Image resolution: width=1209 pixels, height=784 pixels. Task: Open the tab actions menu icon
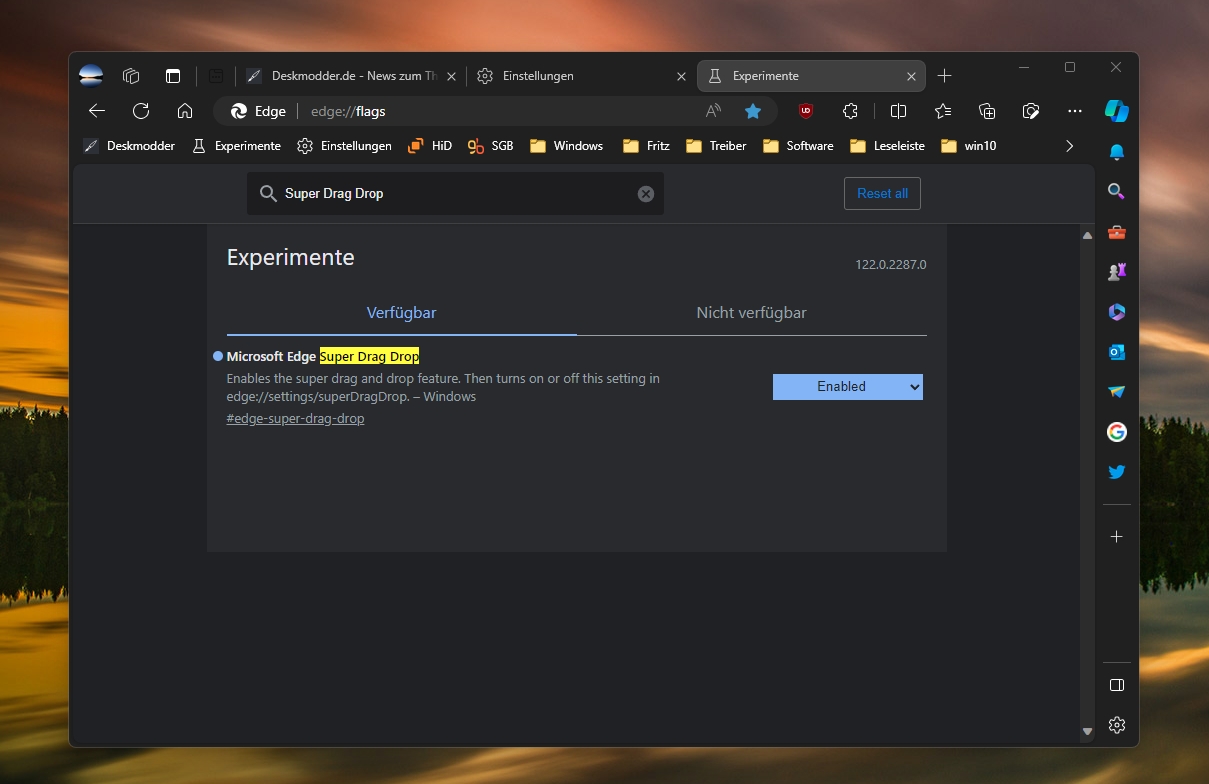173,76
